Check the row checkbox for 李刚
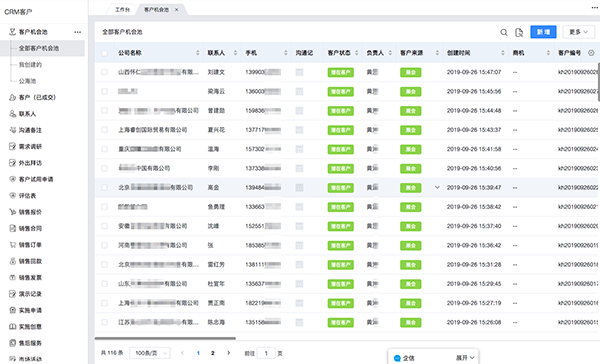This screenshot has width=600, height=364. coord(104,168)
